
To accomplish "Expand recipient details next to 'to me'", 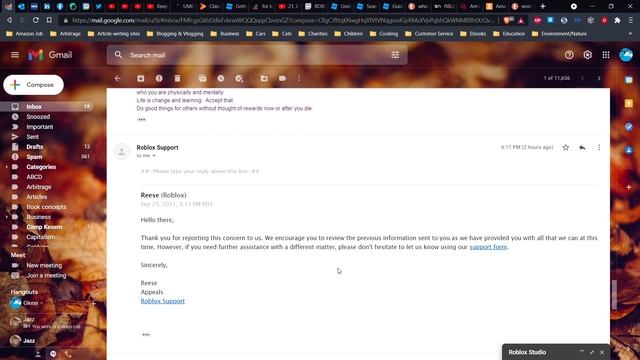I will click(x=154, y=156).
